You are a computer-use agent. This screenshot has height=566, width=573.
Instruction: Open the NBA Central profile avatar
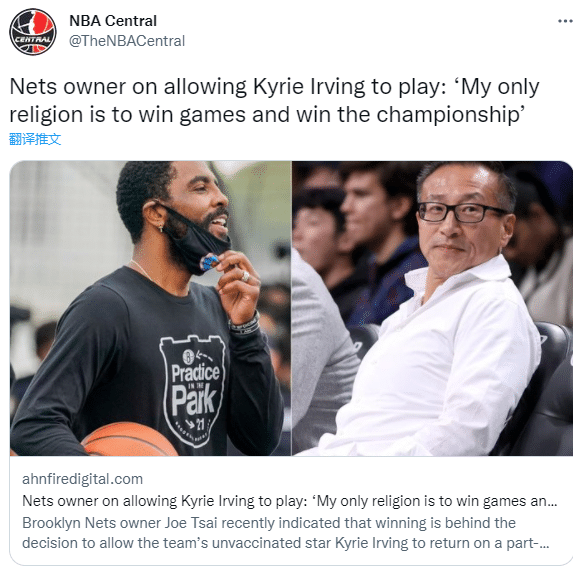coord(33,32)
